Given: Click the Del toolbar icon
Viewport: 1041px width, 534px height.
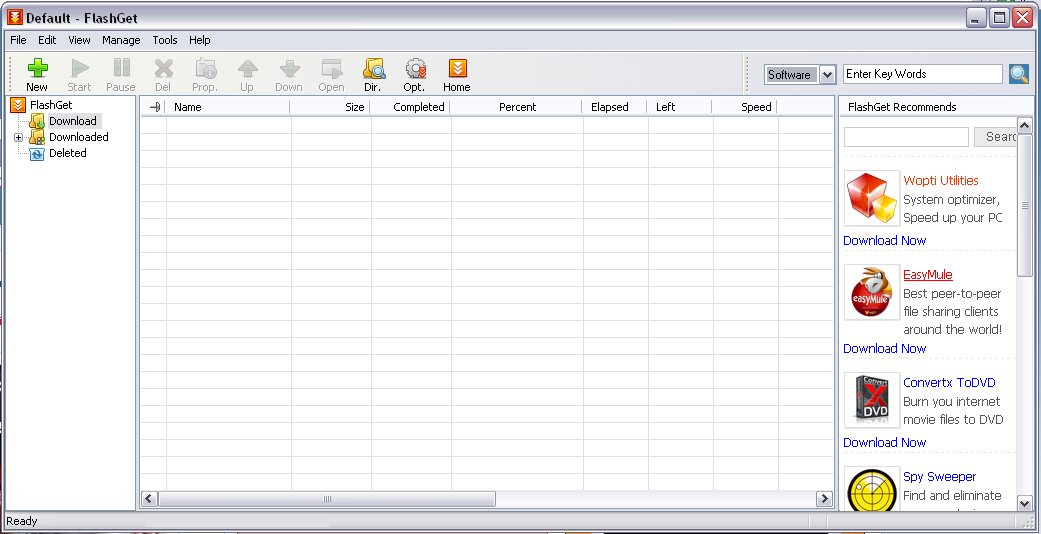Looking at the screenshot, I should (x=163, y=74).
